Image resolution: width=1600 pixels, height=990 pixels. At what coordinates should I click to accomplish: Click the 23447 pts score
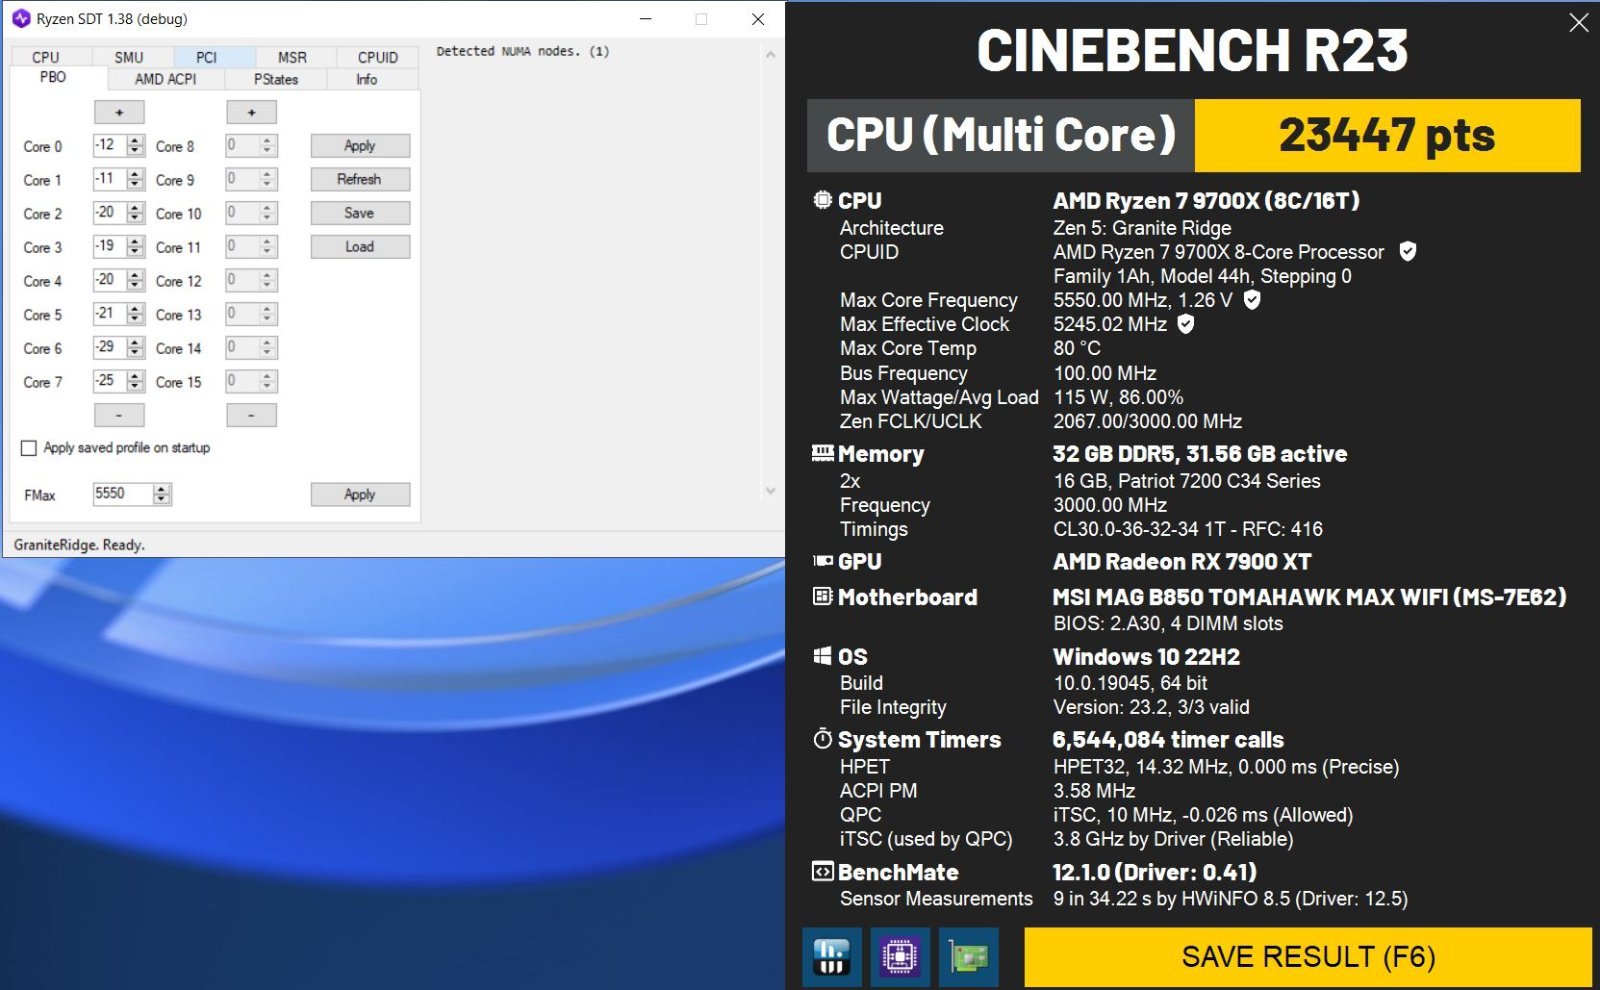(1387, 135)
